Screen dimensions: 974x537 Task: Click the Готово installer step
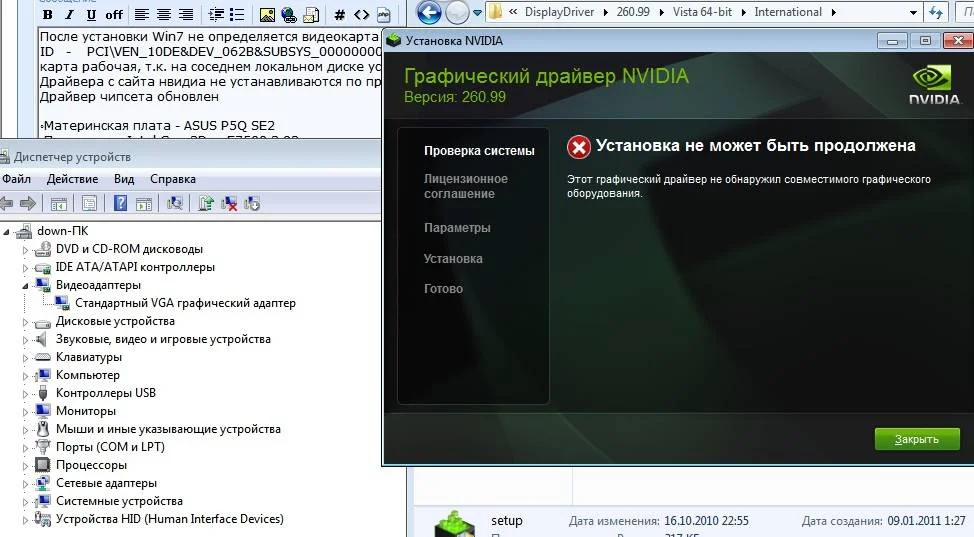coord(443,288)
